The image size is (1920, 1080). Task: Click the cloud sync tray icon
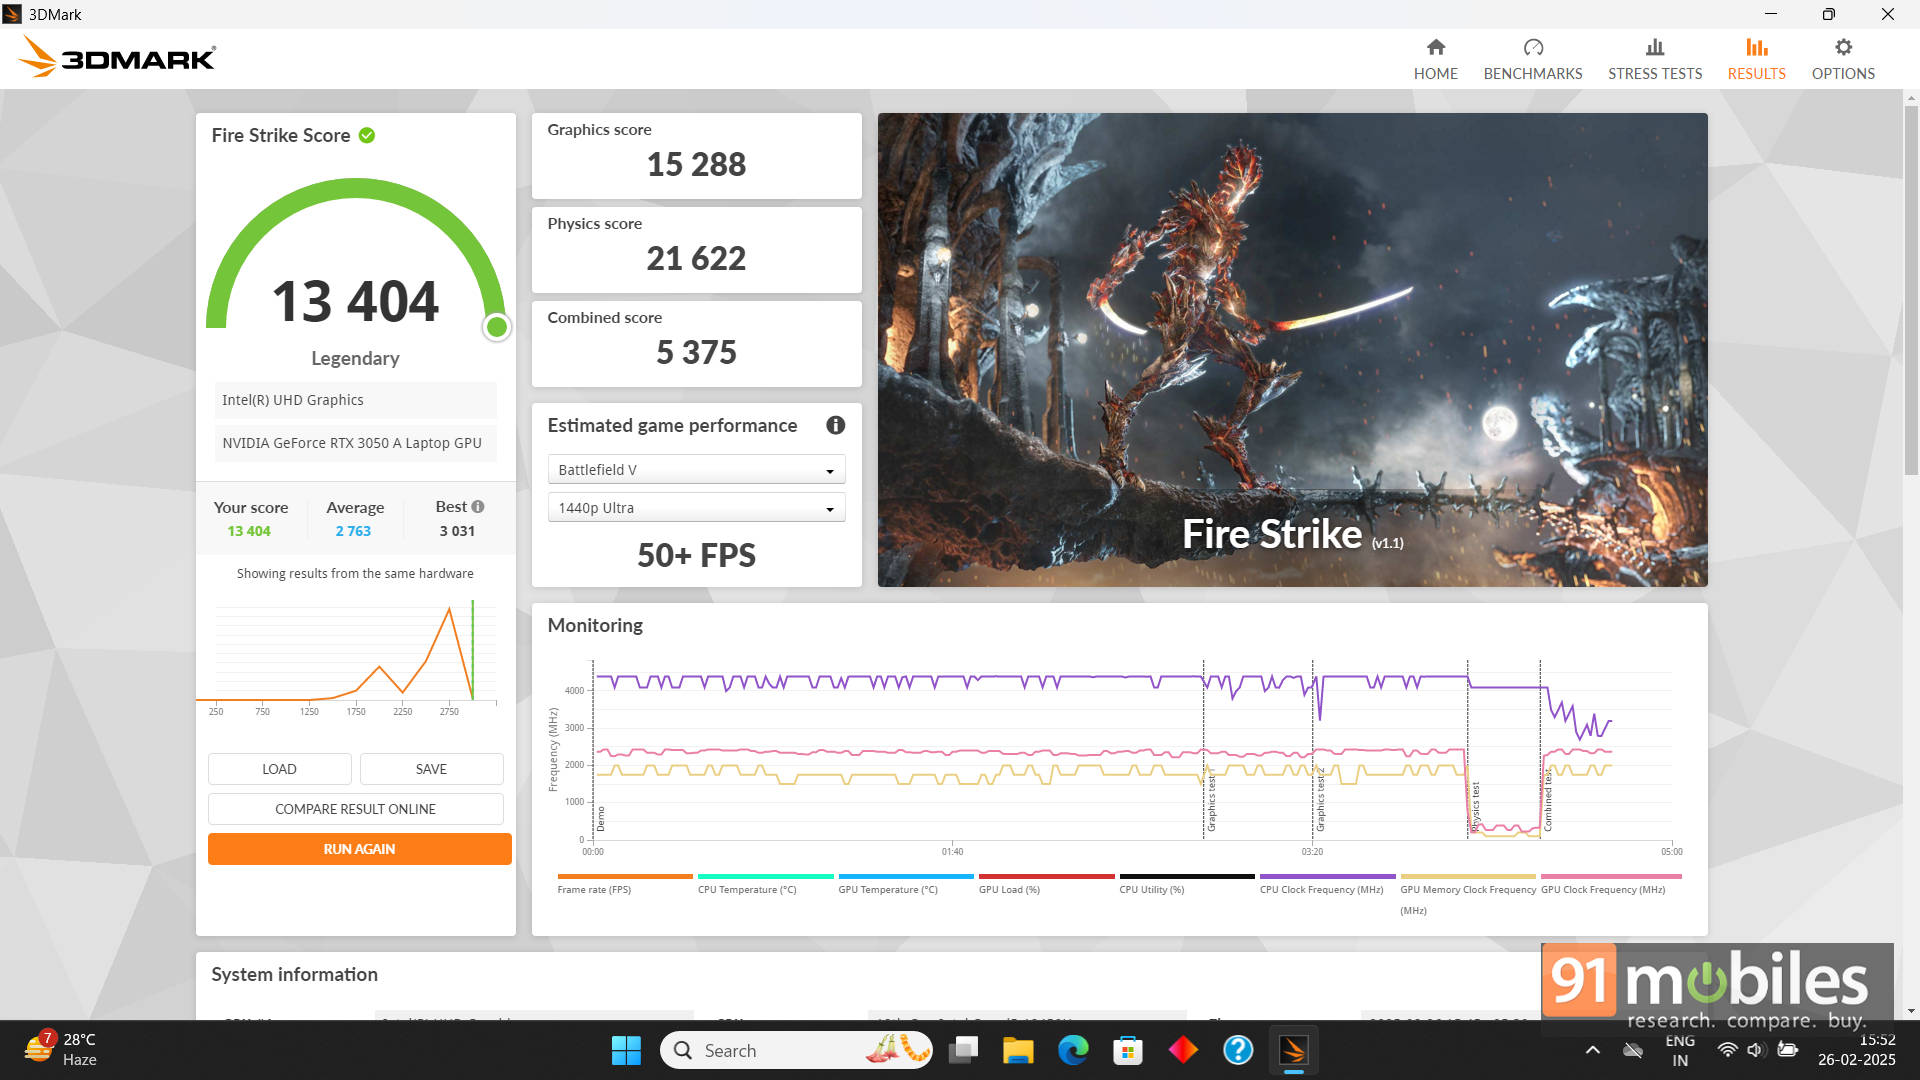point(1633,1050)
